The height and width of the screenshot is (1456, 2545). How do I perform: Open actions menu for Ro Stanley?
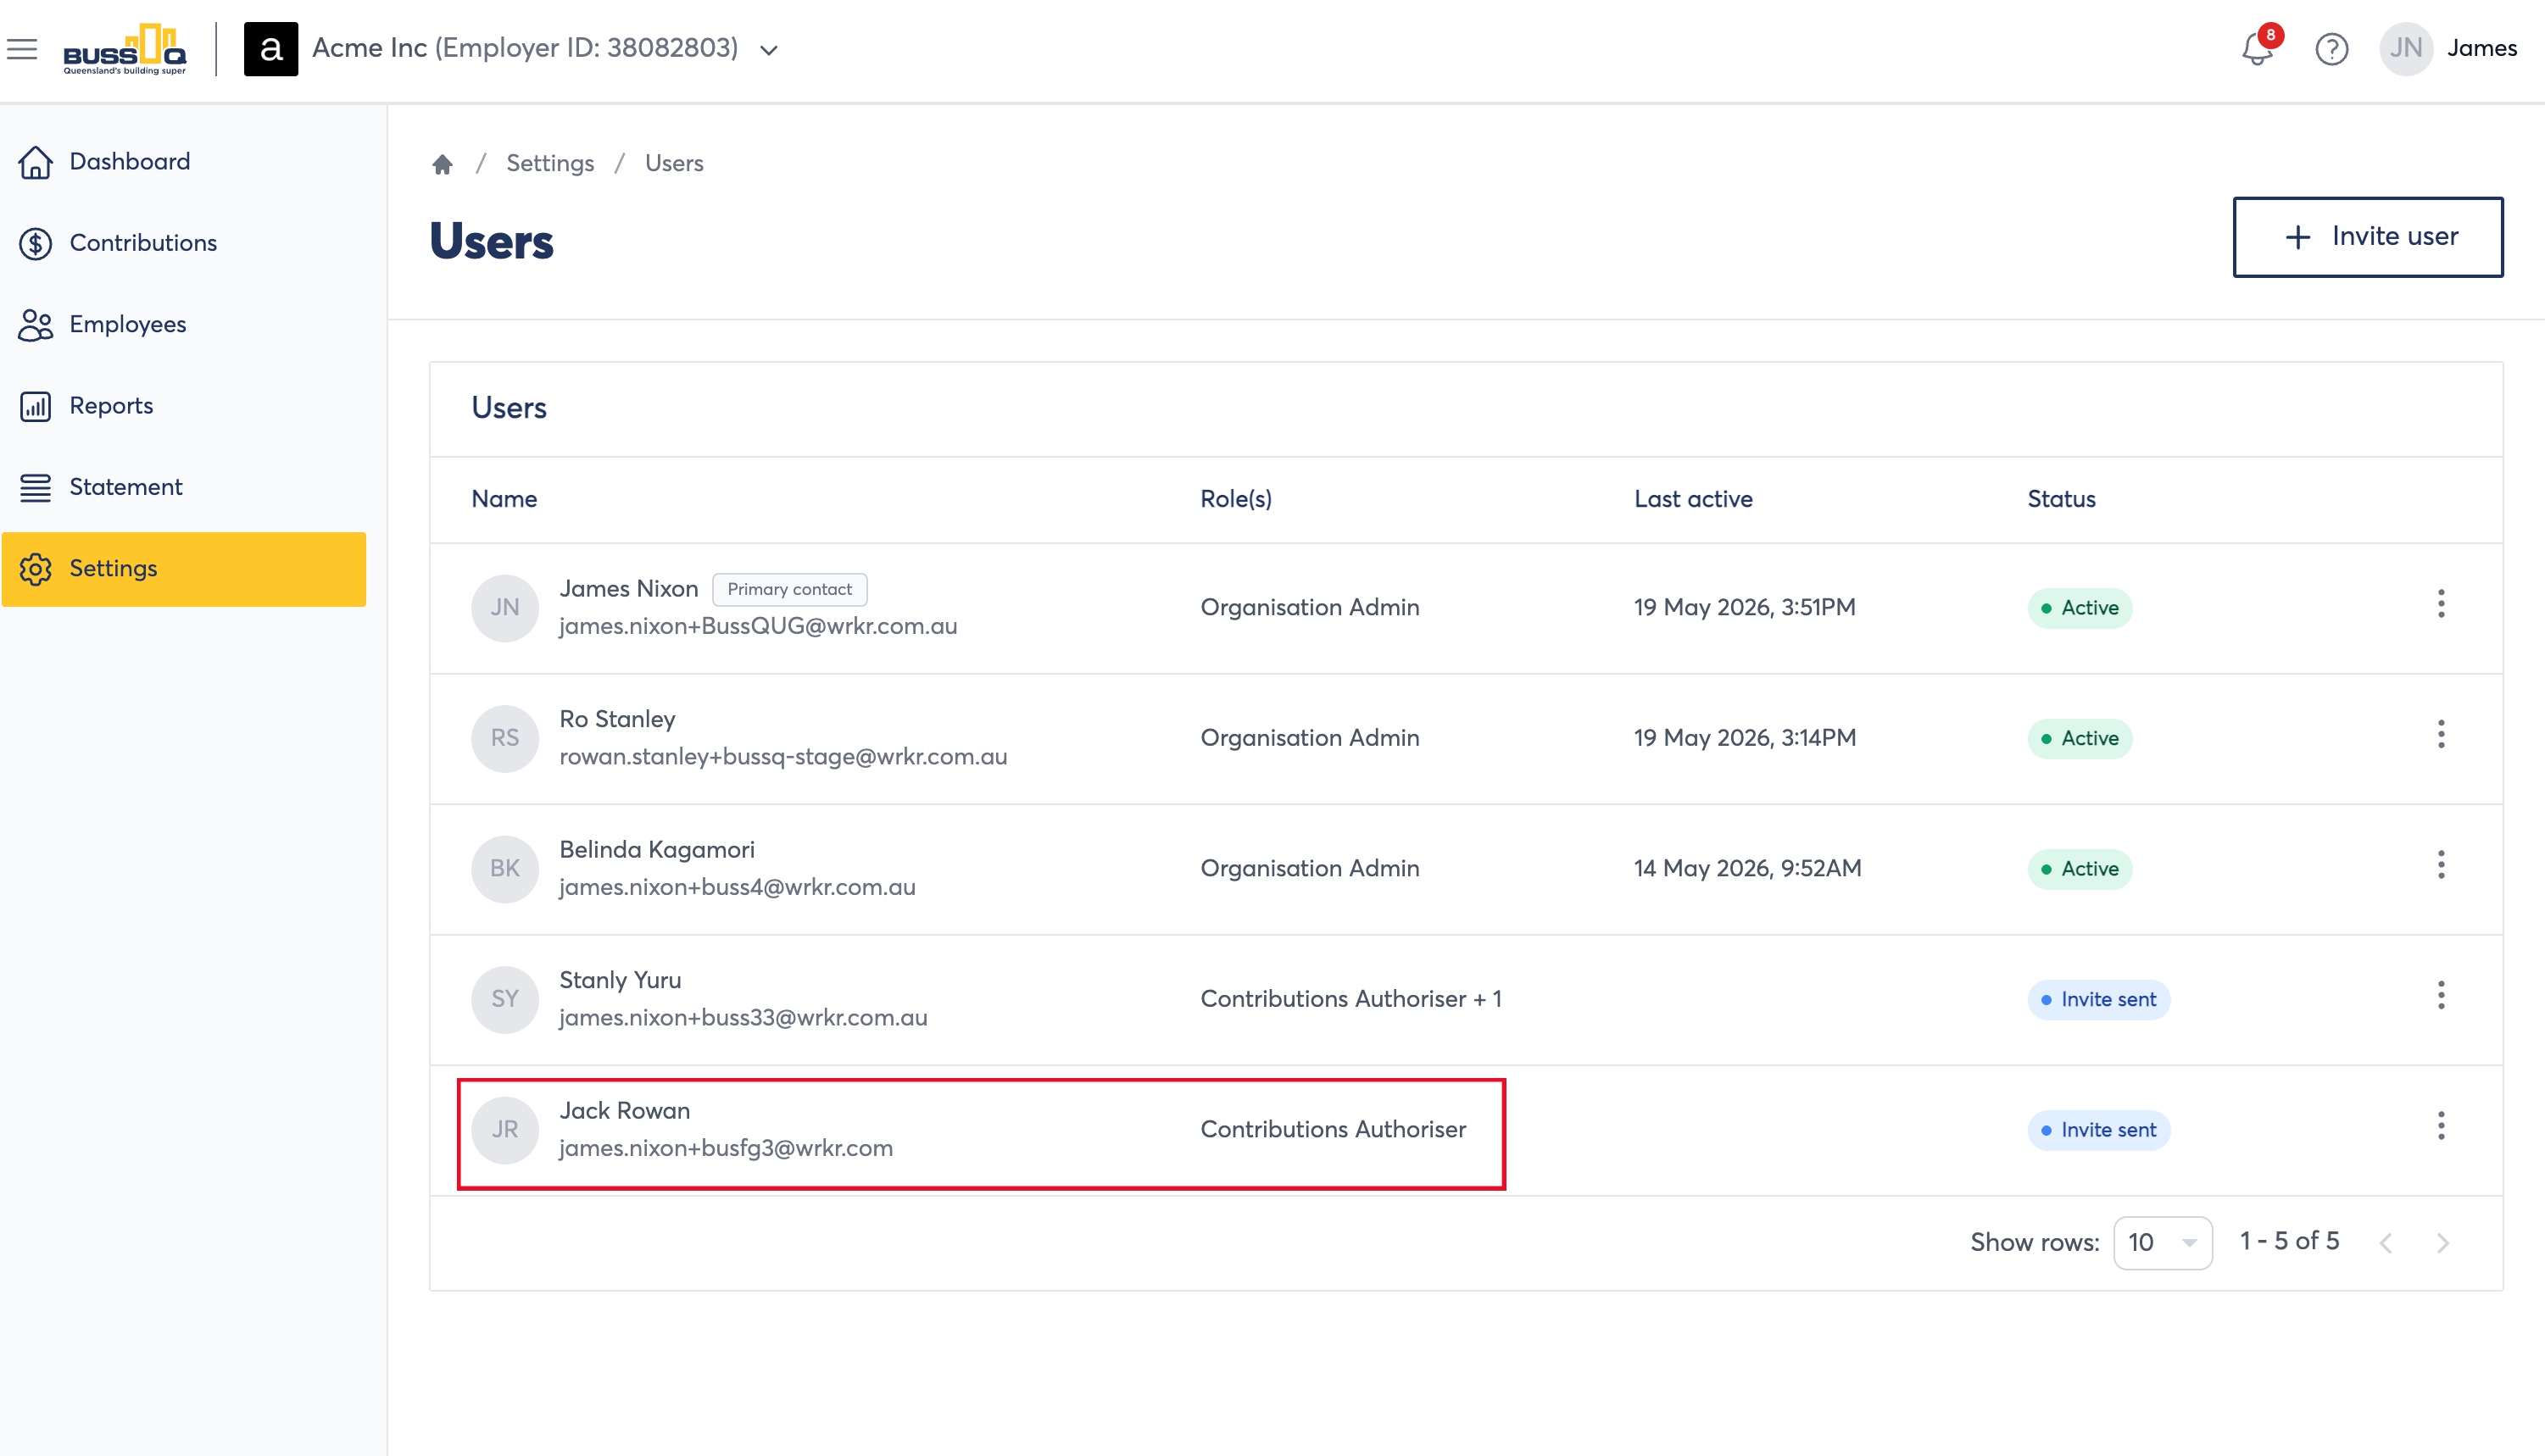(x=2440, y=734)
